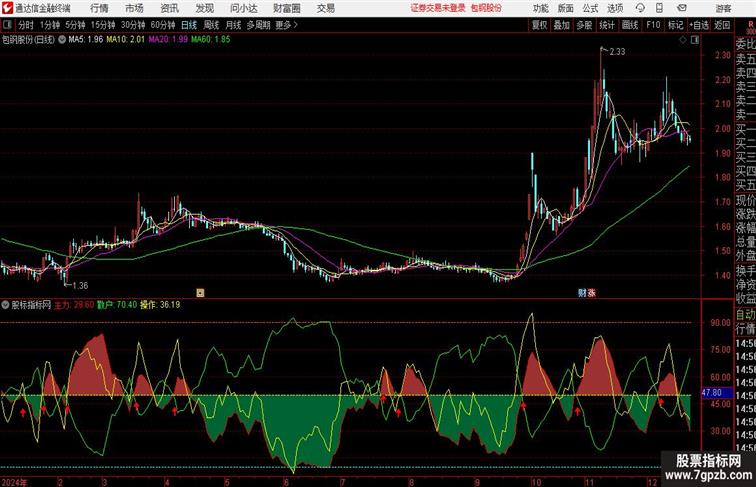Click the MA20: 1.99 value
Screen dimensions: 756x487
pyautogui.click(x=168, y=40)
